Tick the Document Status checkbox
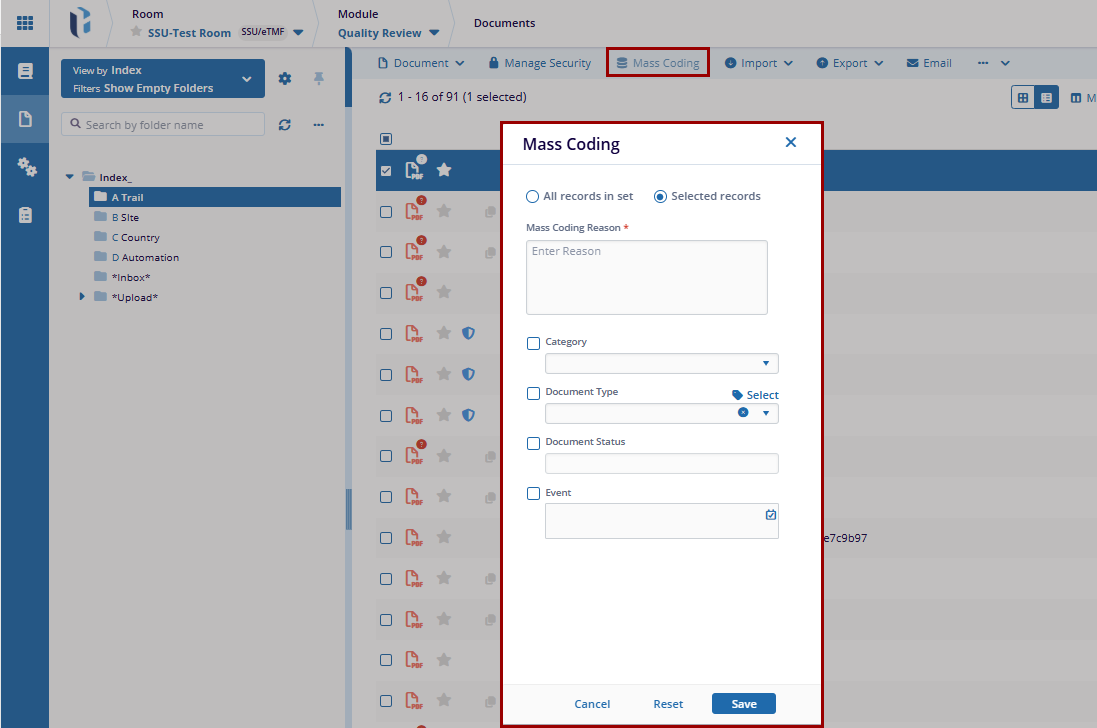 point(534,444)
